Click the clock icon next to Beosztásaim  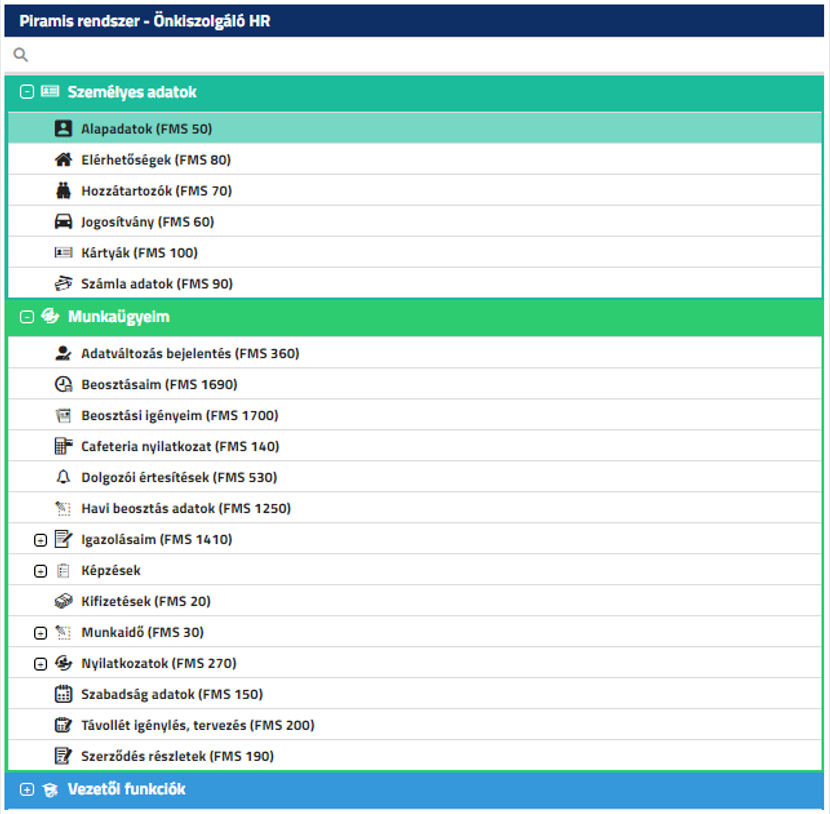[x=63, y=384]
